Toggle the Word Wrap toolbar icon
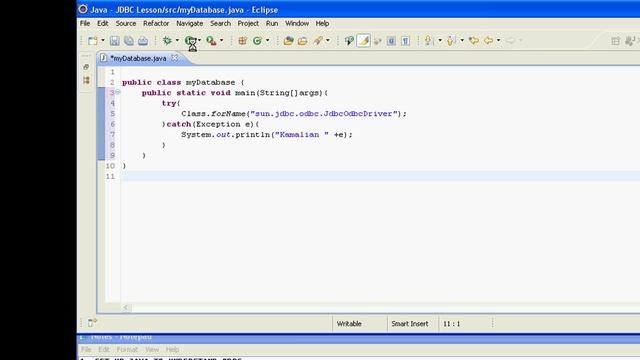This screenshot has height=360, width=640. click(378, 40)
